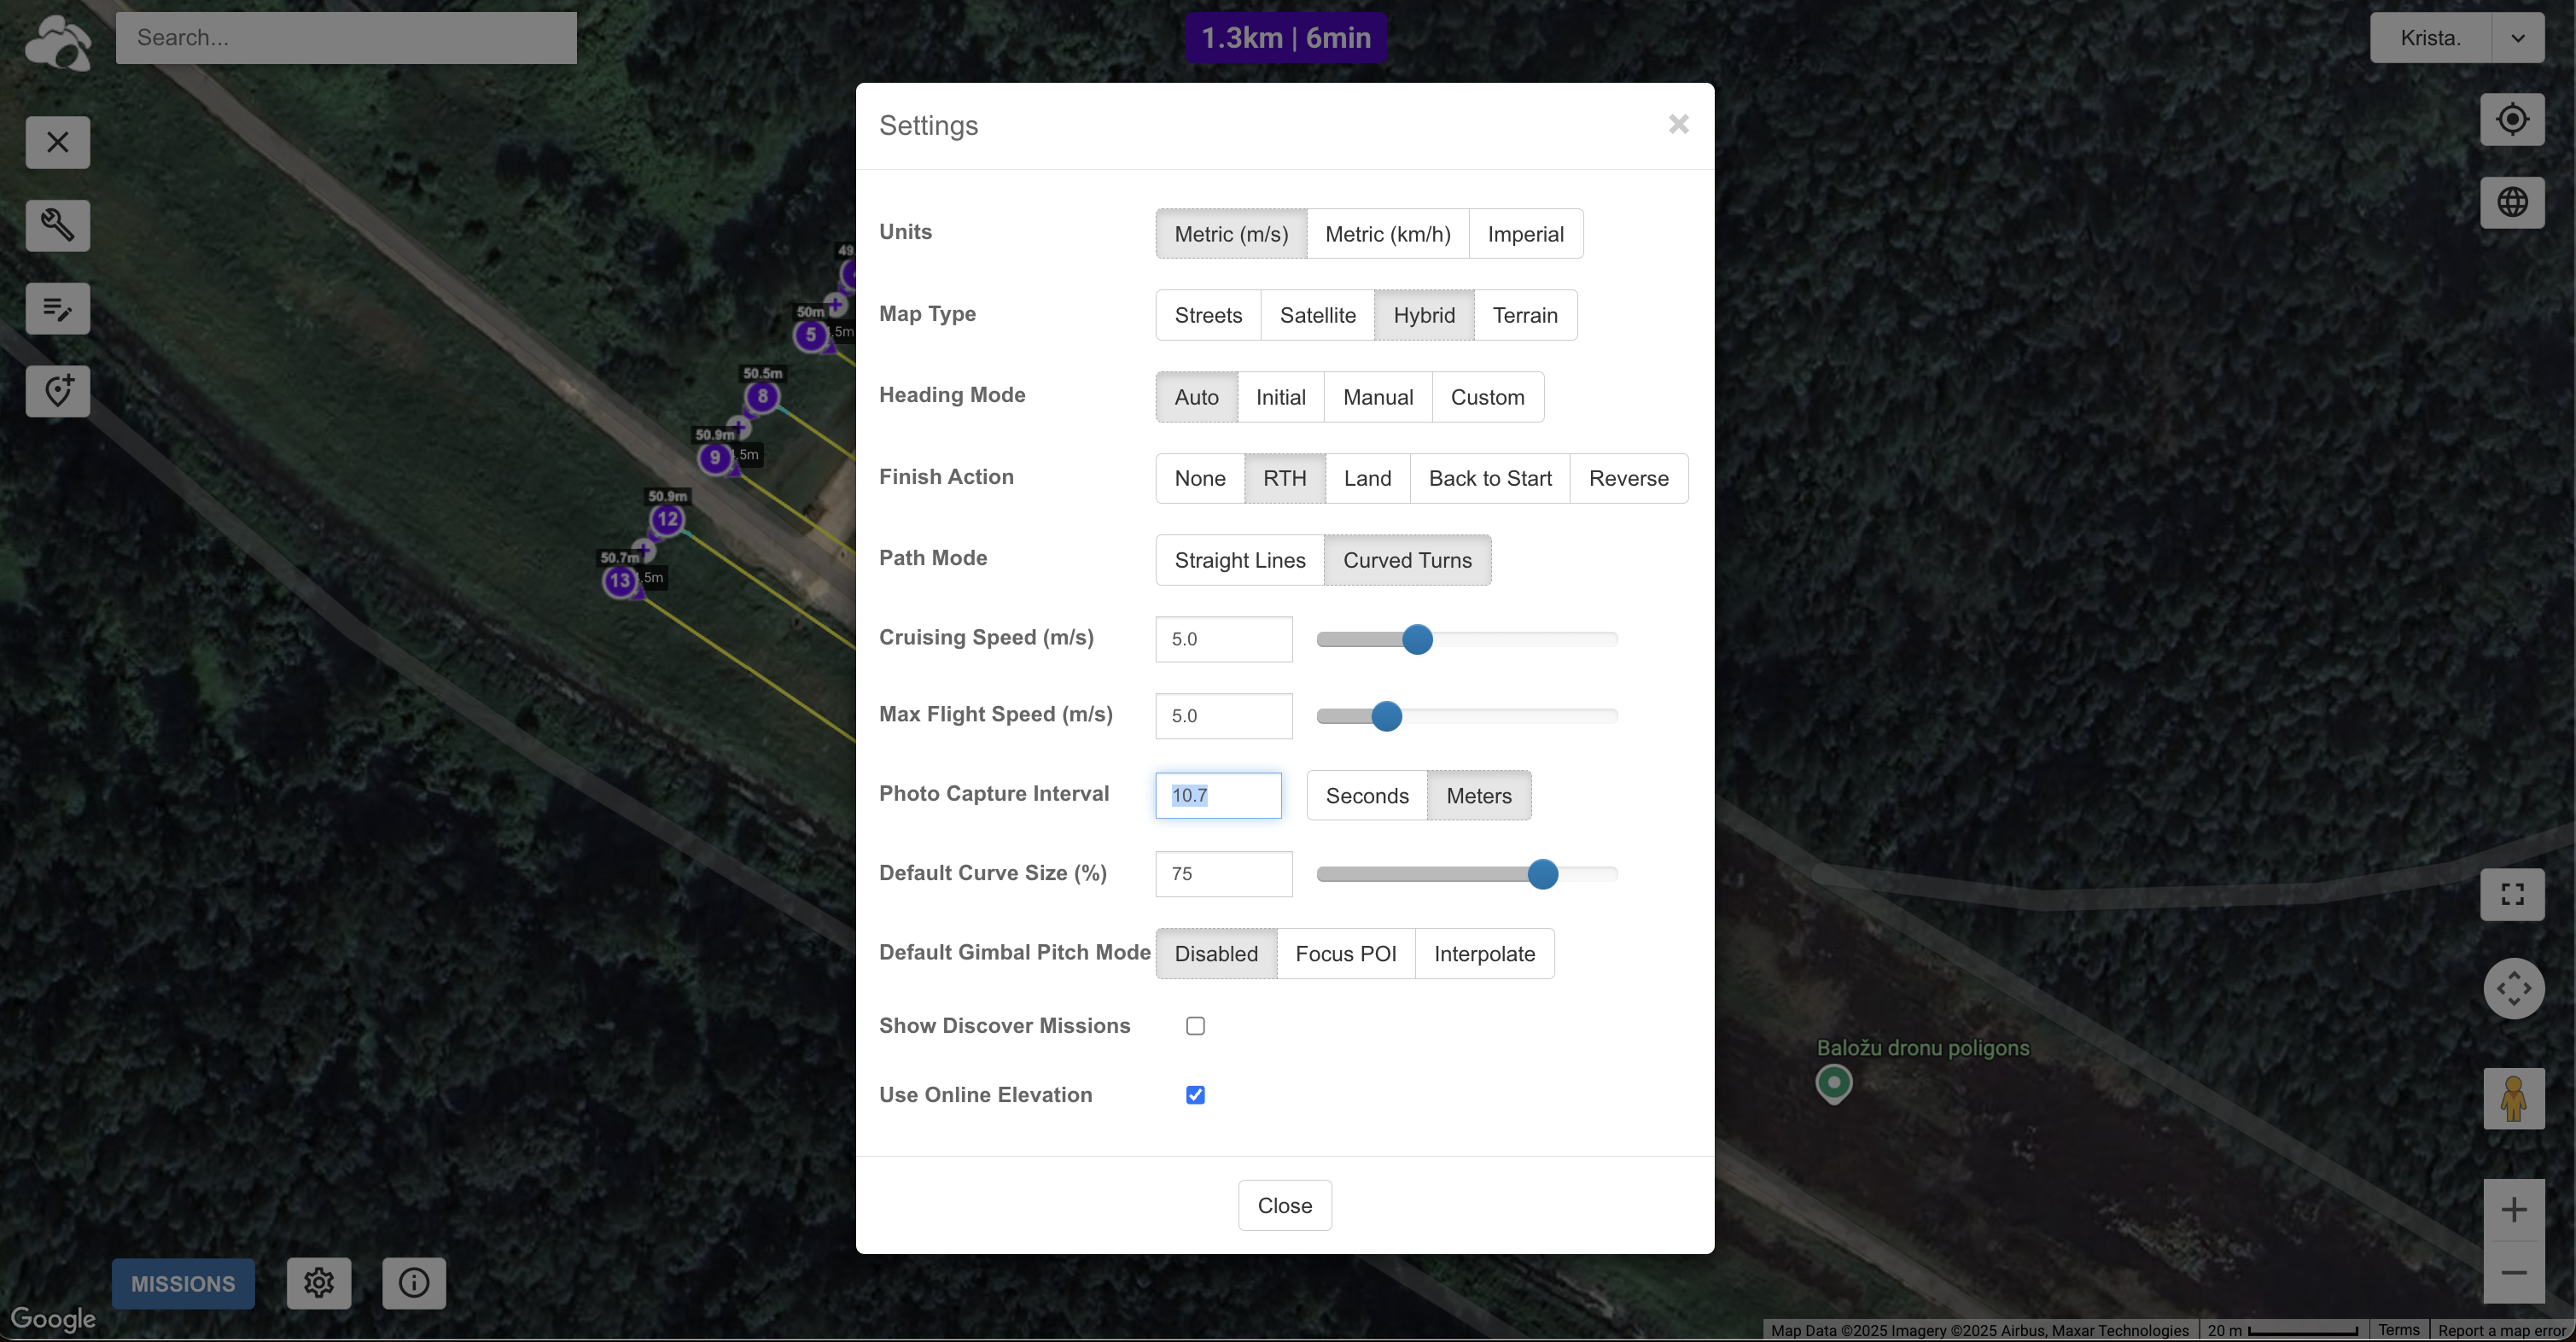Viewport: 2576px width, 1342px height.
Task: Enable Show Discover Missions checkbox
Action: click(1195, 1025)
